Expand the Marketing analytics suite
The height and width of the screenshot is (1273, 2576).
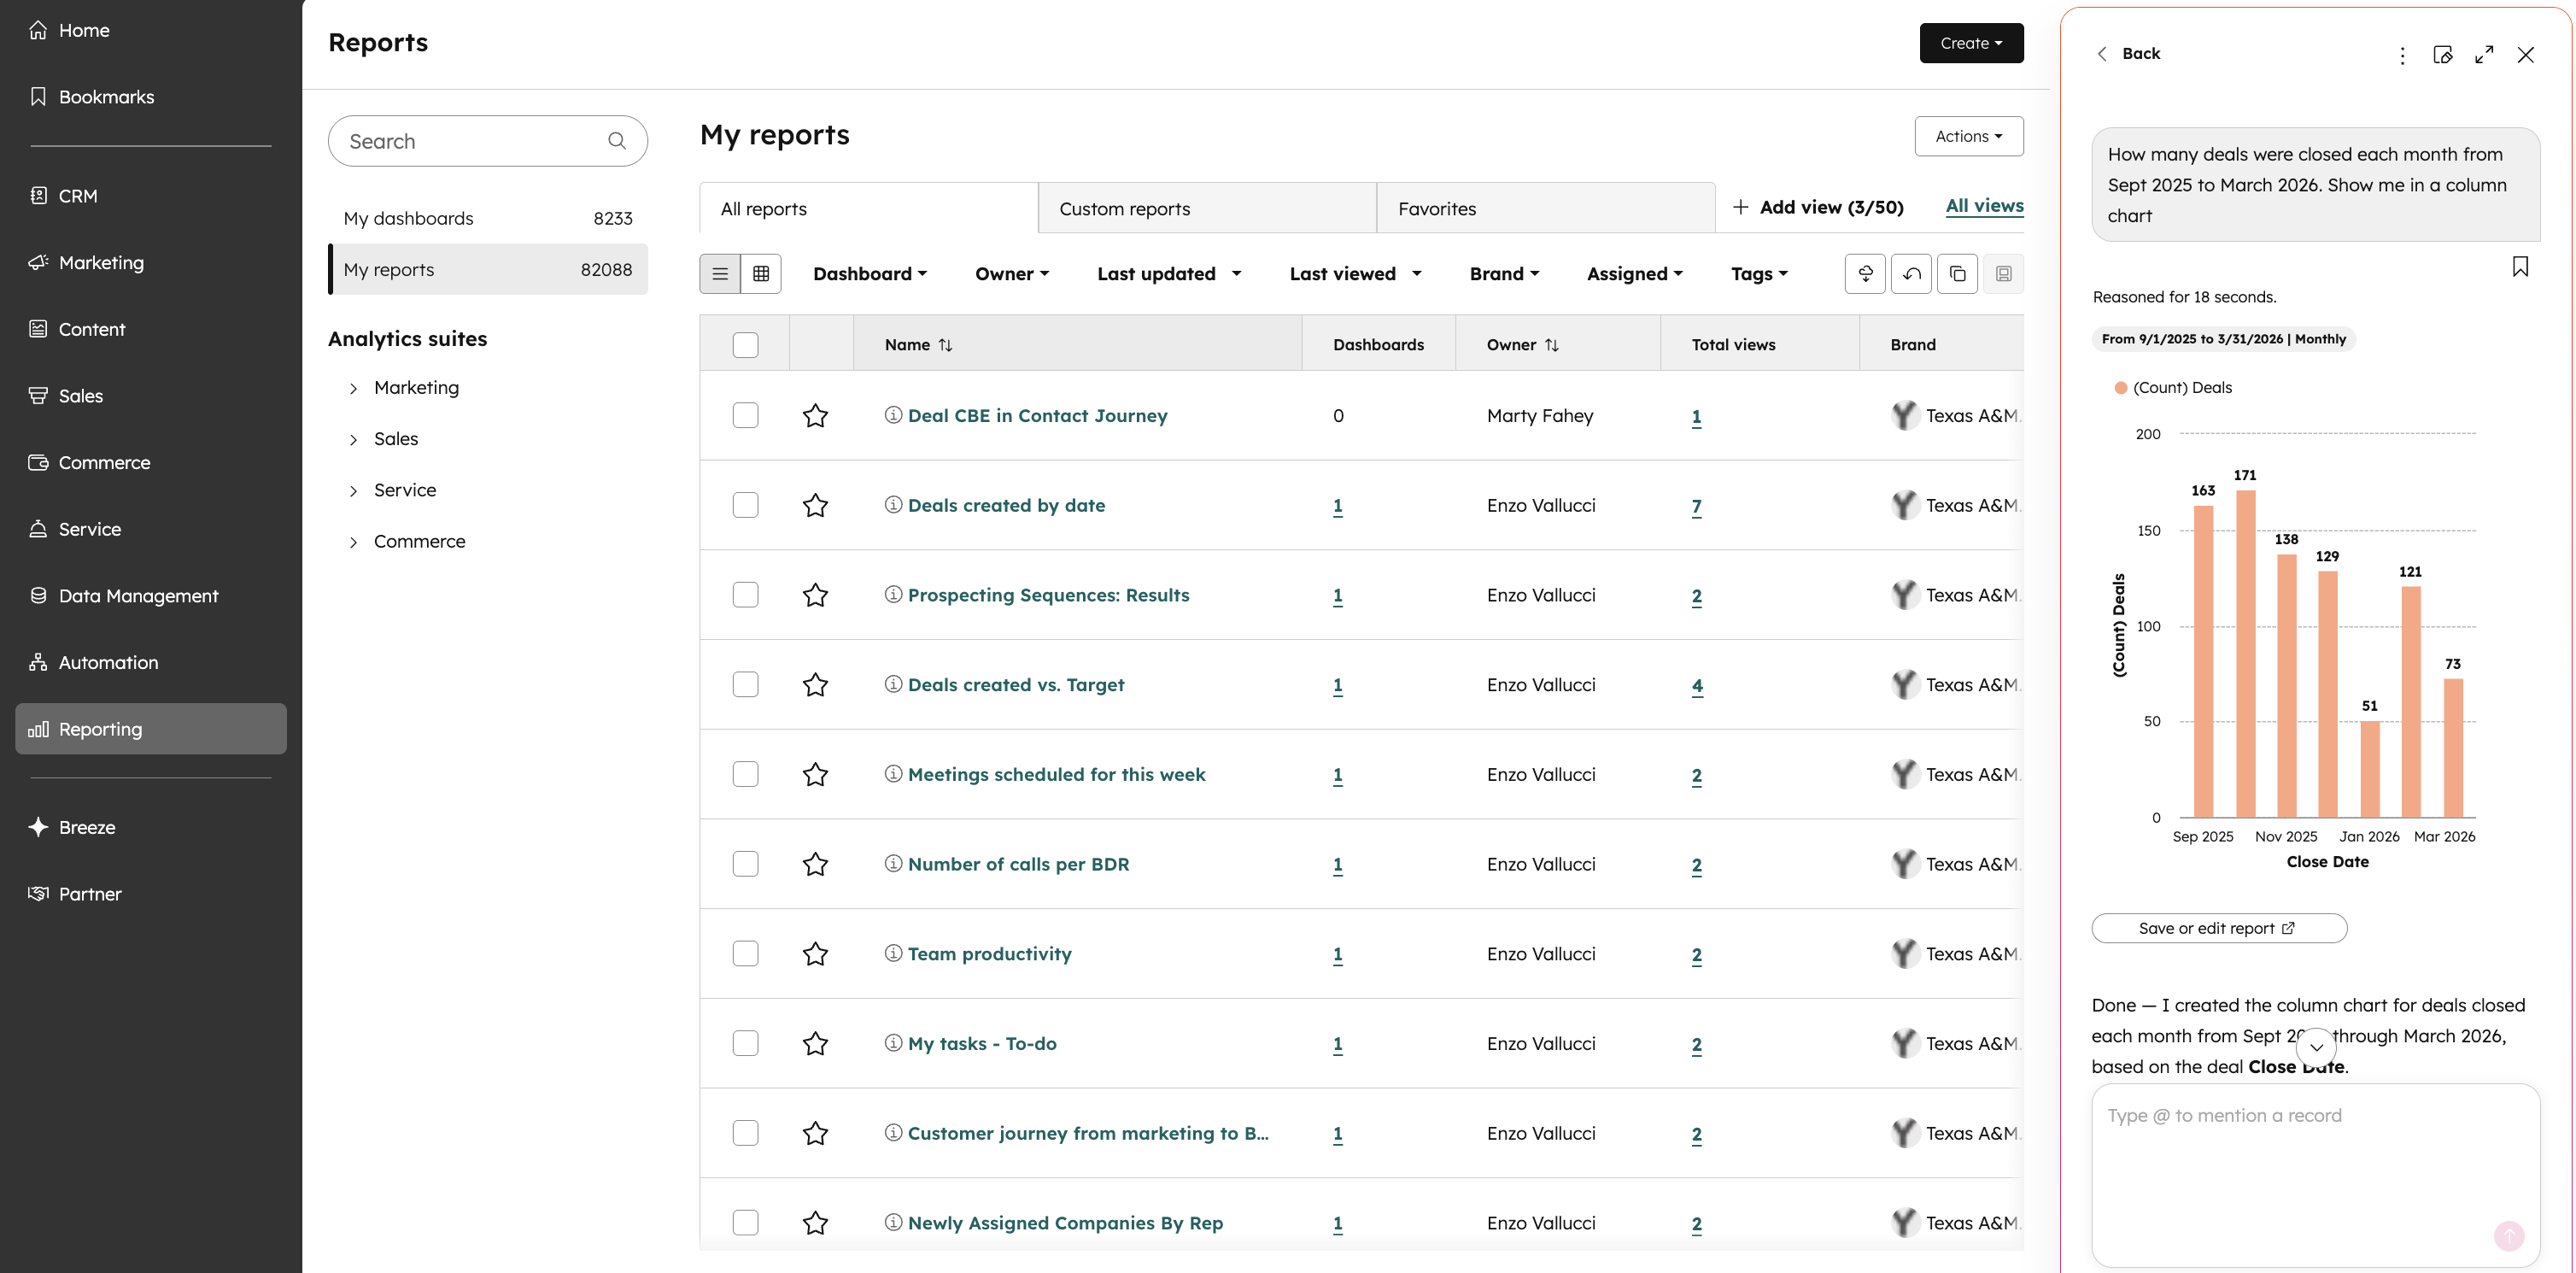point(353,388)
